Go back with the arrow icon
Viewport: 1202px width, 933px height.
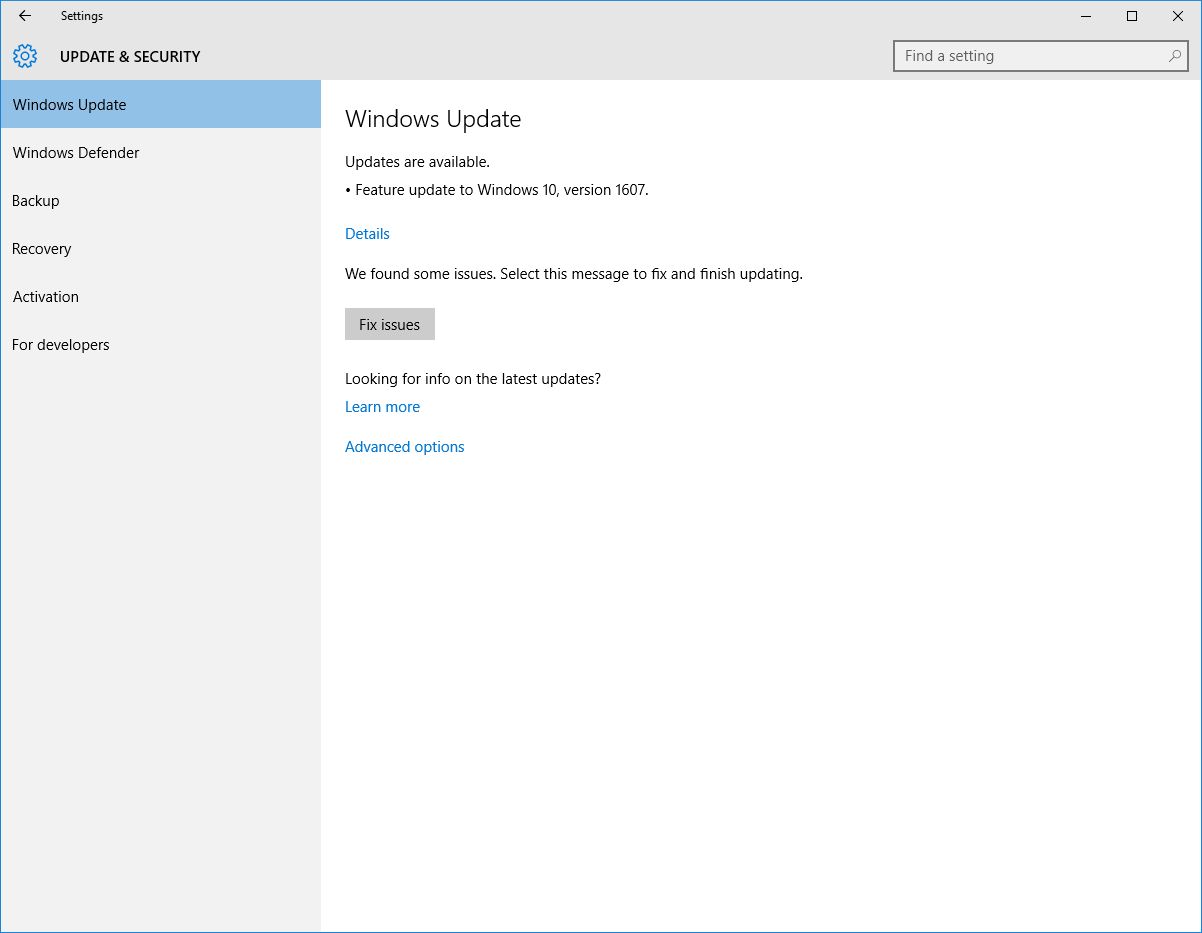pos(25,16)
